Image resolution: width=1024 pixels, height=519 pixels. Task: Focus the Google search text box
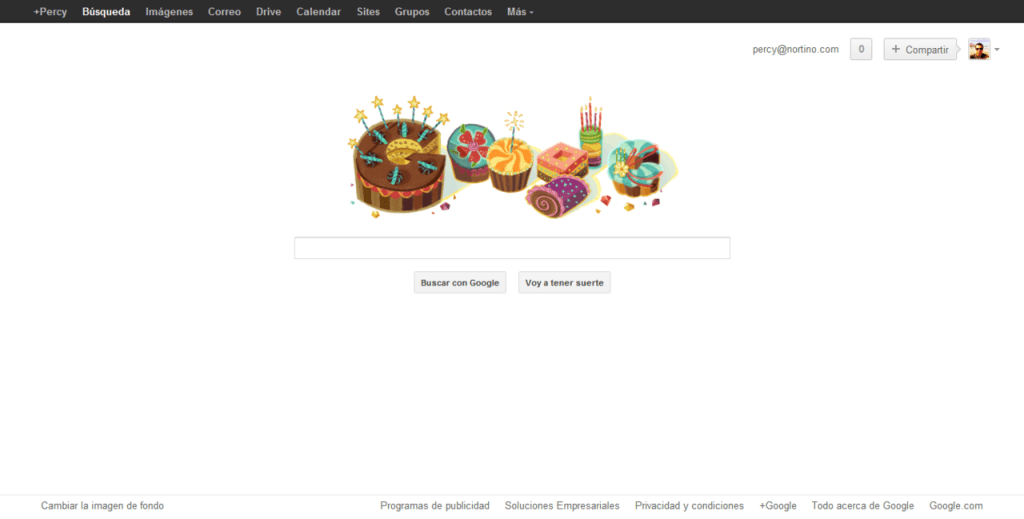tap(512, 248)
